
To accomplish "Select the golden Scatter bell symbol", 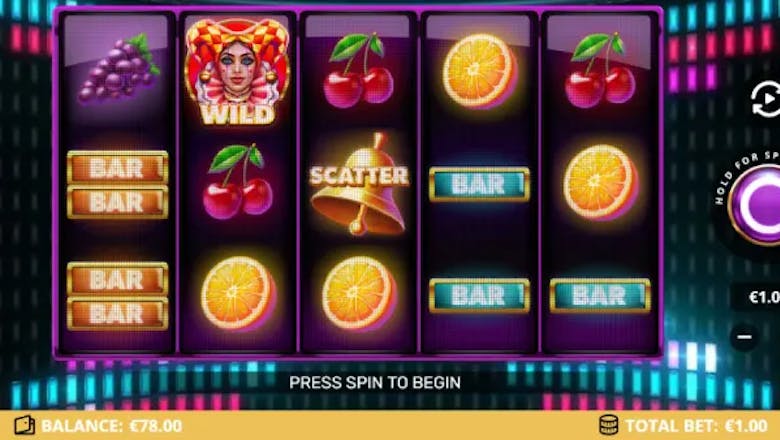I will pyautogui.click(x=358, y=183).
